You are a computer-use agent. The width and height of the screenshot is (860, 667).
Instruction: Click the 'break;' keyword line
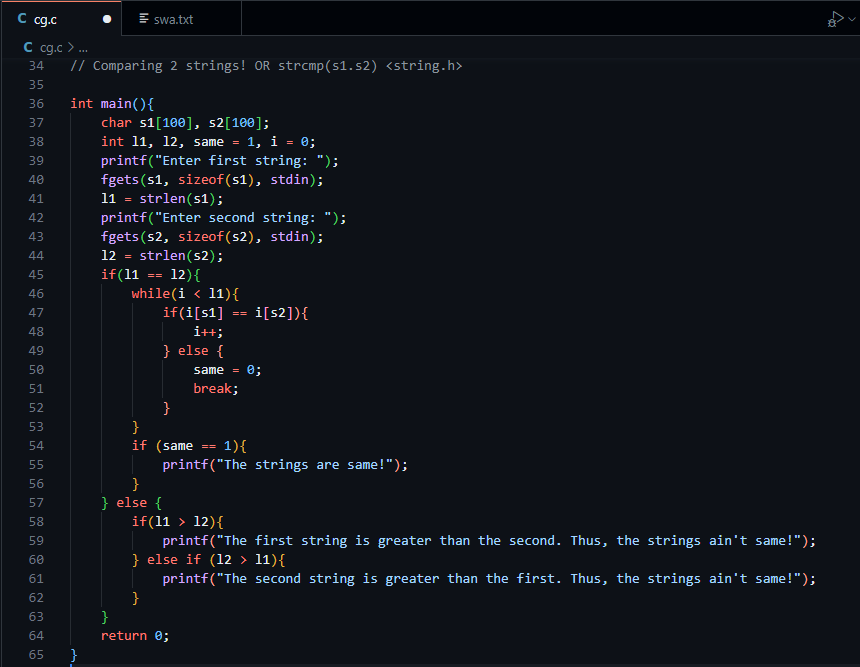pyautogui.click(x=216, y=389)
